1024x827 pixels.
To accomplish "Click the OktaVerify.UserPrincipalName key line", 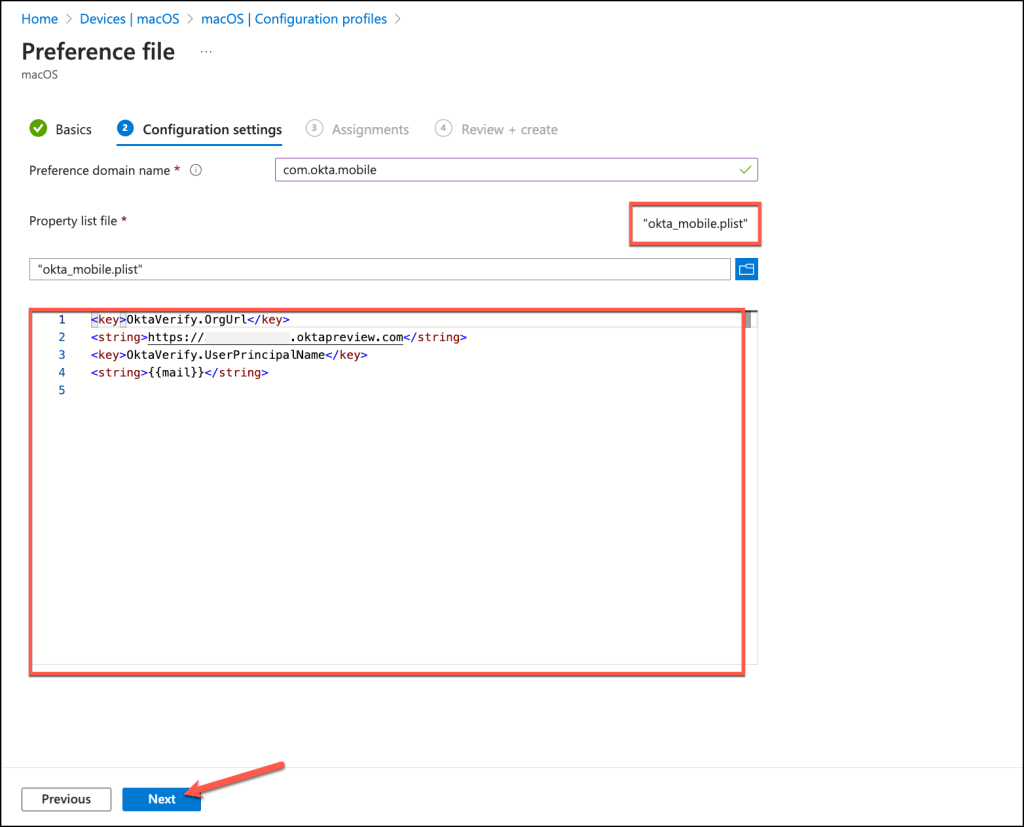I will pos(229,355).
